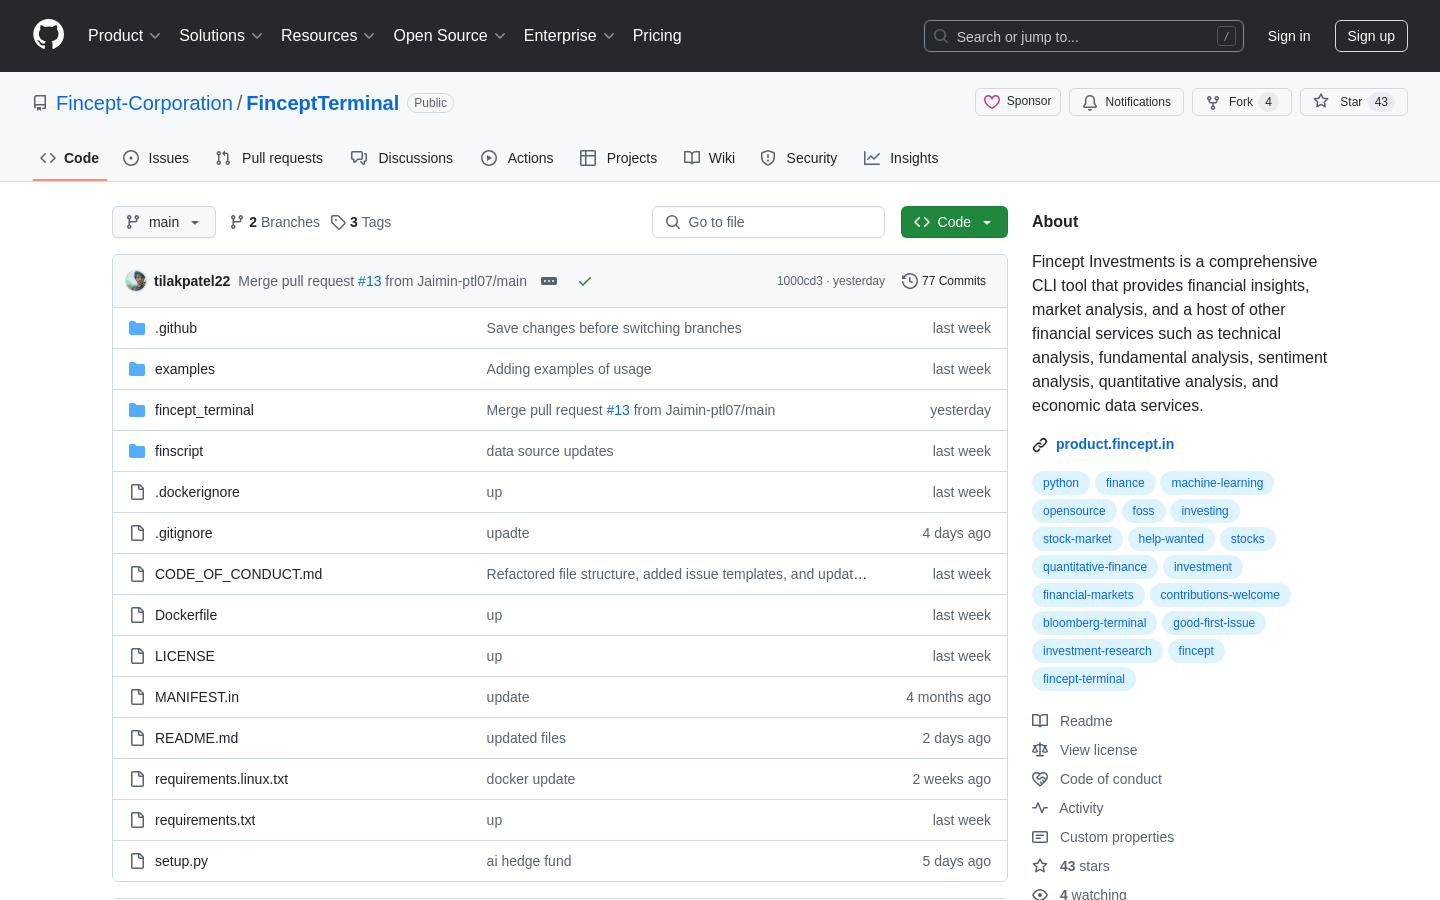Image resolution: width=1440 pixels, height=900 pixels.
Task: Click the Notifications bell button
Action: pyautogui.click(x=1126, y=102)
